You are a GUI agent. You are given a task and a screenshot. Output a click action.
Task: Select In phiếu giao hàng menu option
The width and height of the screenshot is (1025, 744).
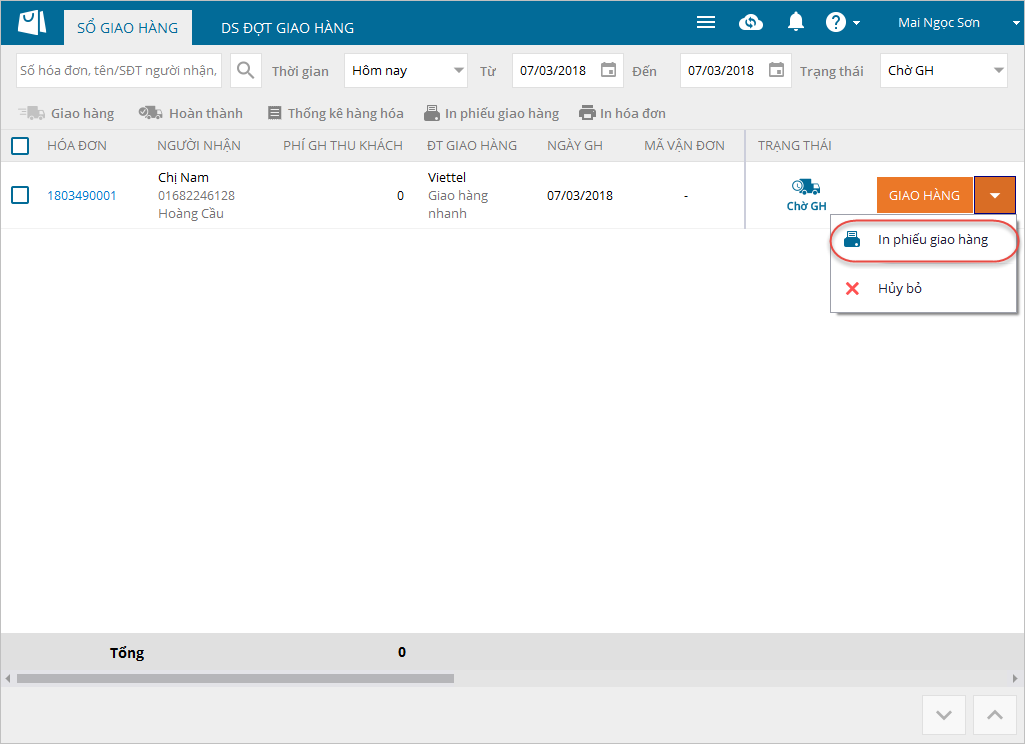pos(932,240)
